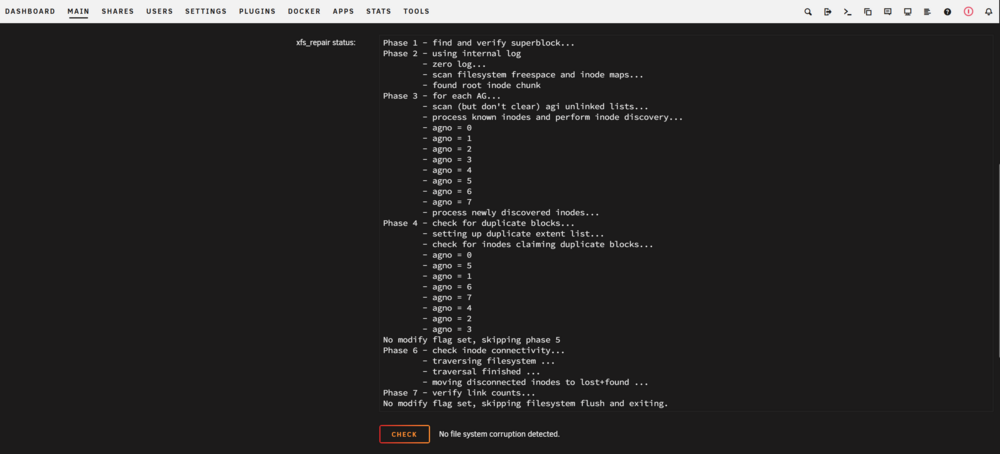The image size is (1000, 454).
Task: Select the Main menu tab
Action: (x=78, y=11)
